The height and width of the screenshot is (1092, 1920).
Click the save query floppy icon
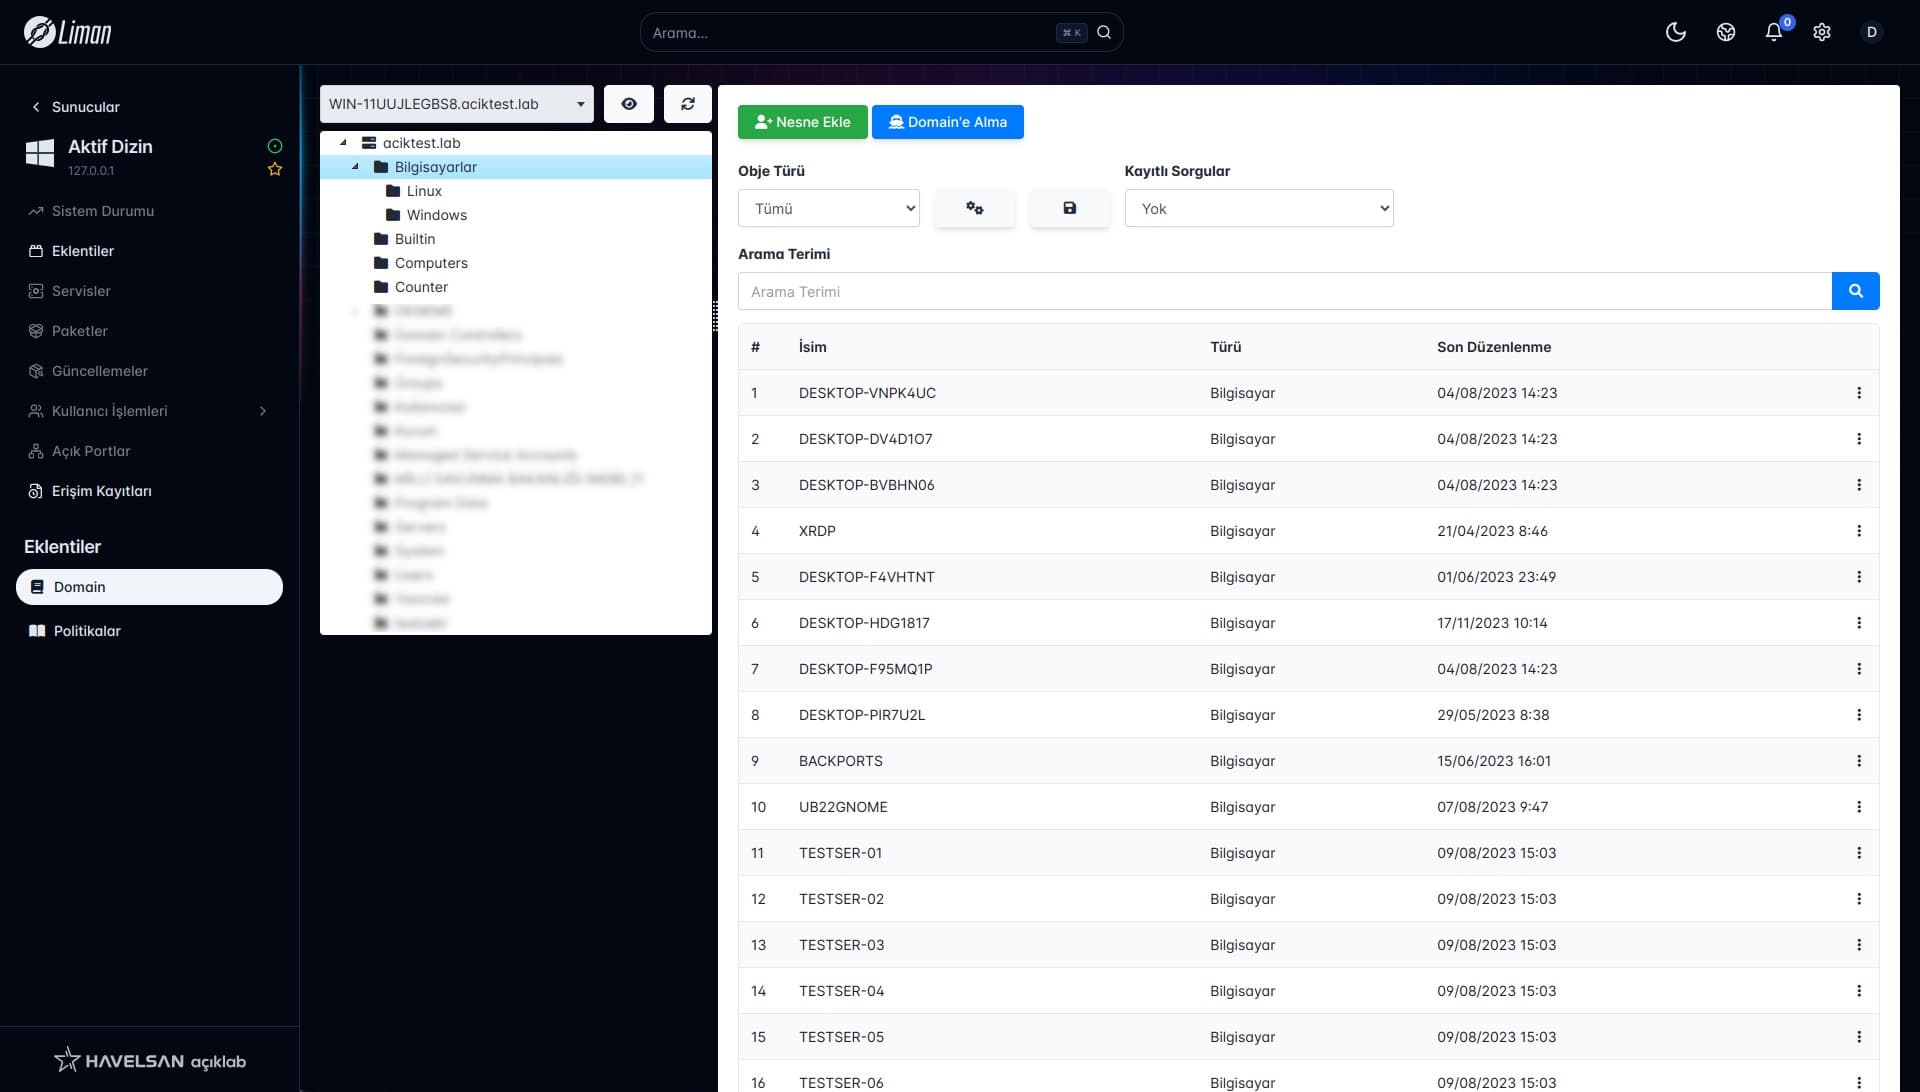click(x=1069, y=208)
